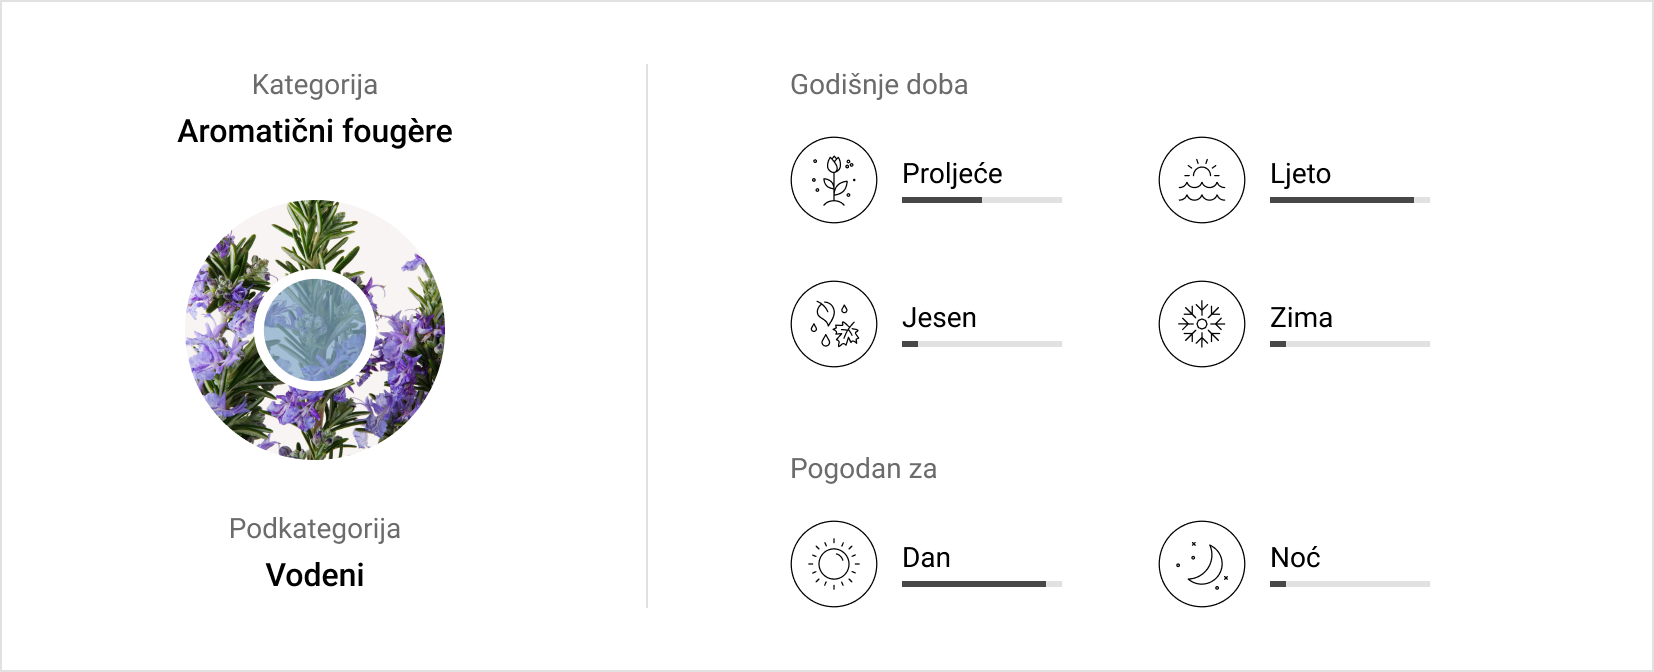Click the Zima snowflake icon
1654x672 pixels.
tap(1202, 324)
